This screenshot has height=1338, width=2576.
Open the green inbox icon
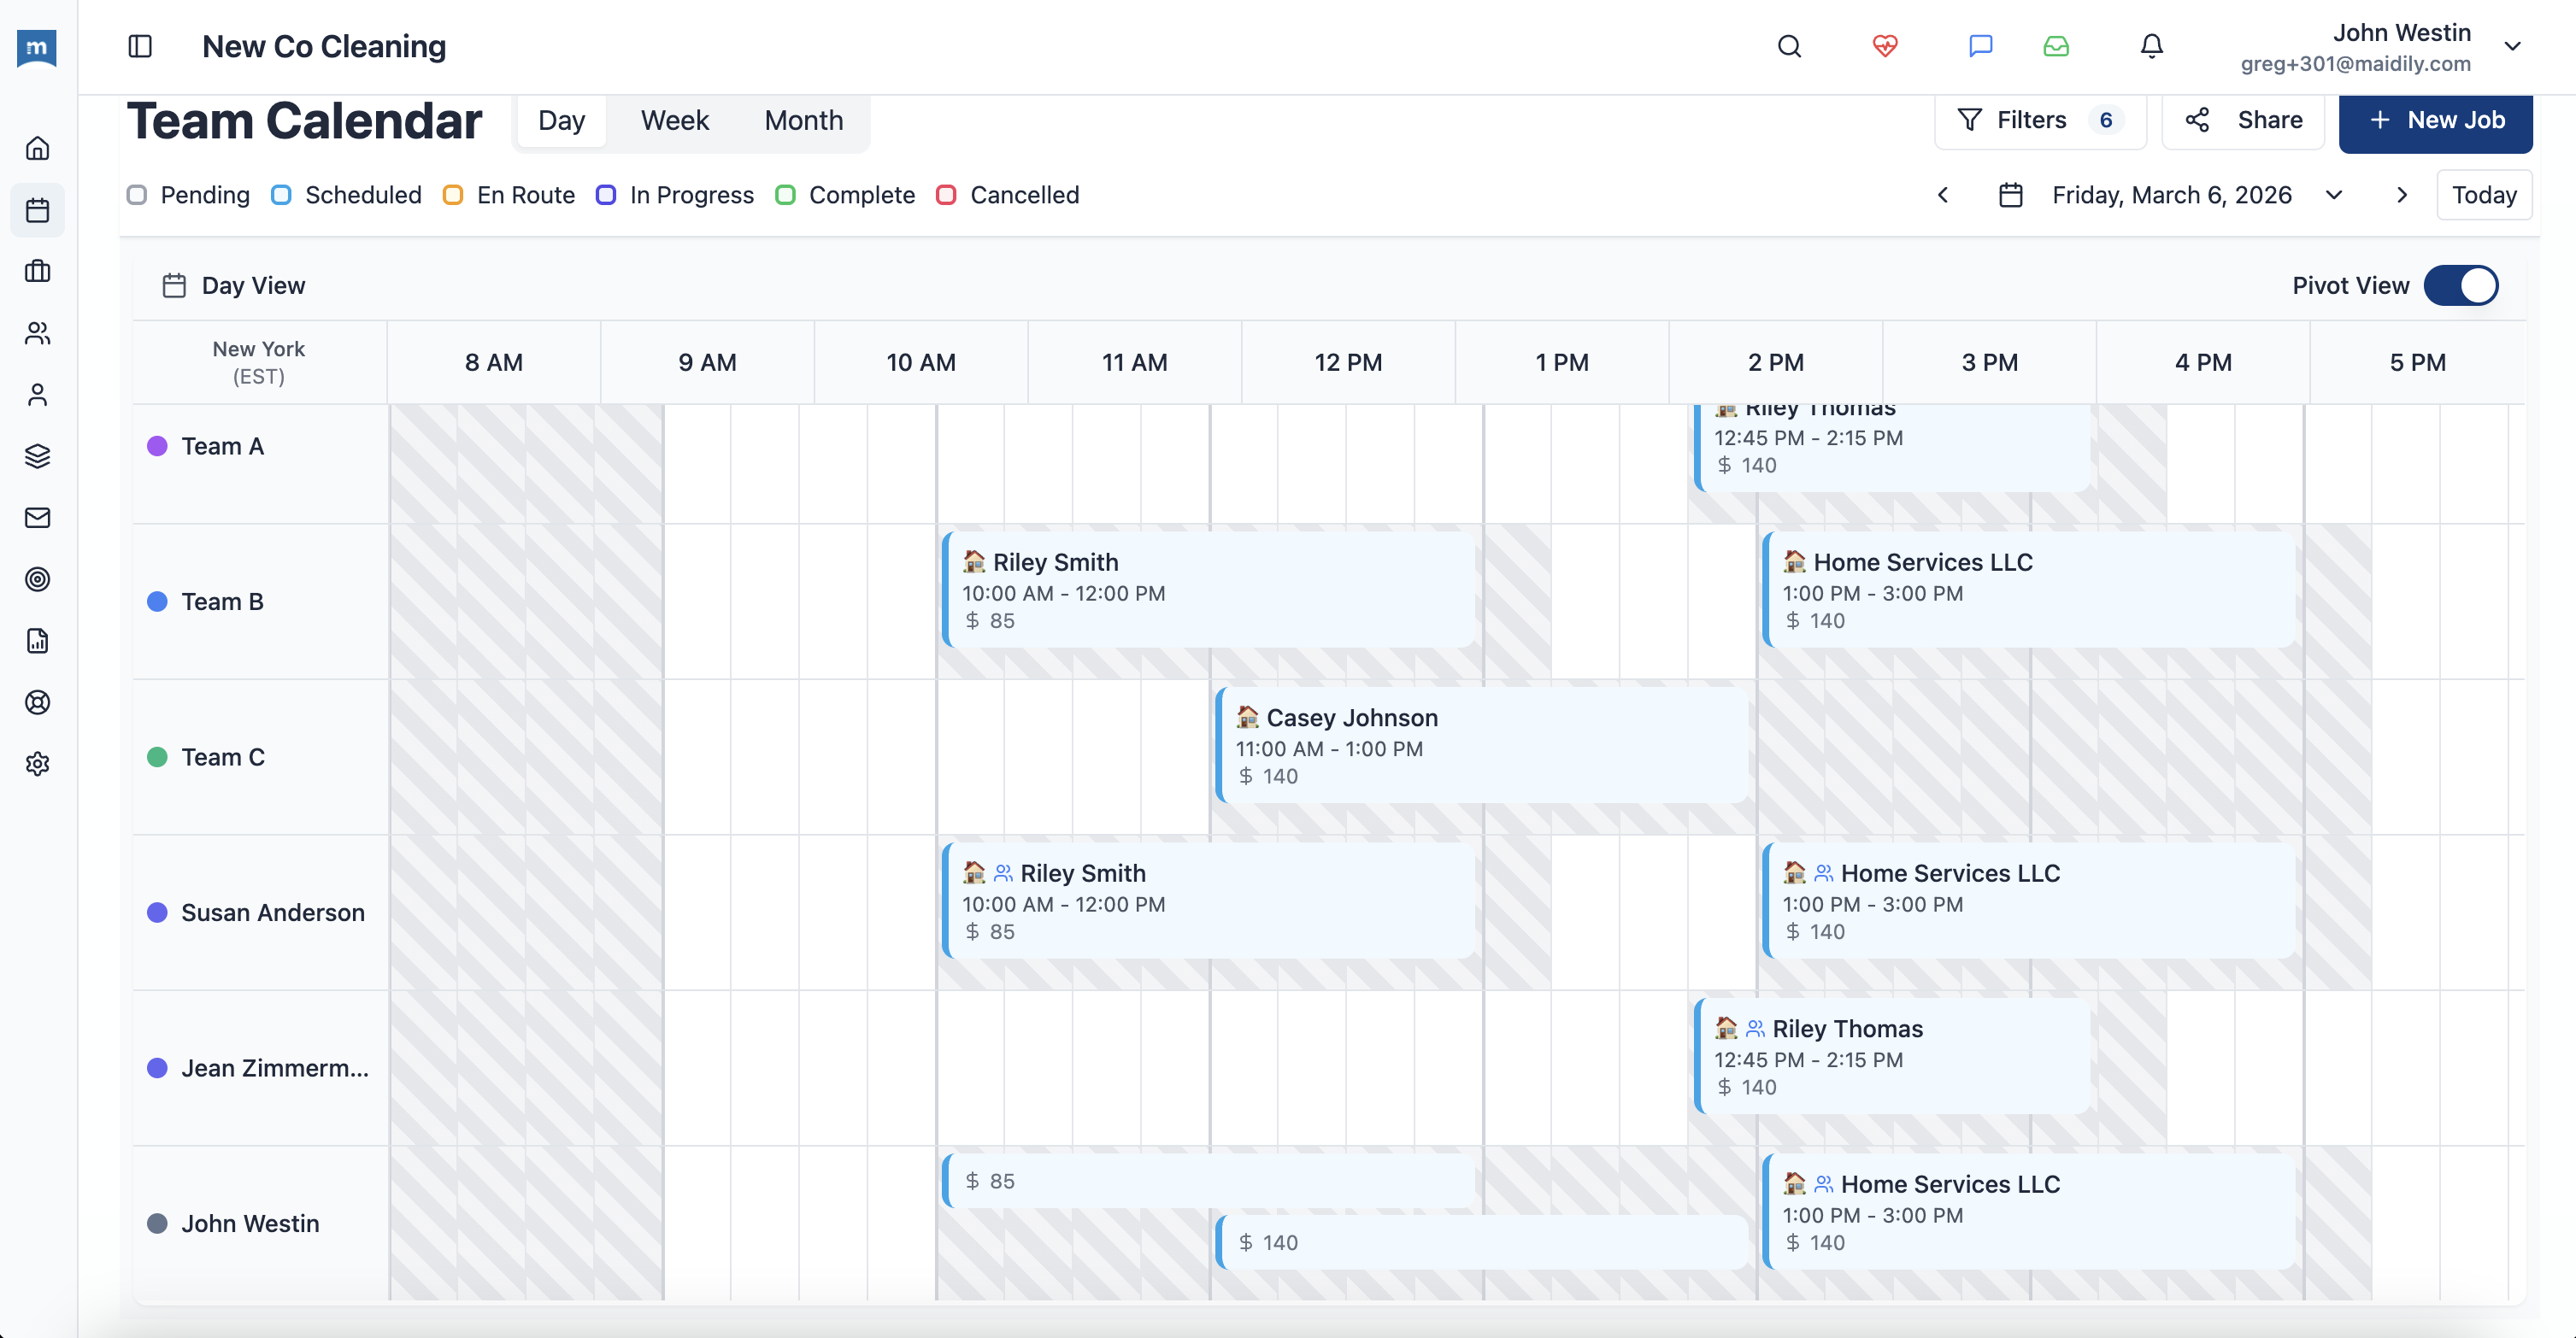(2056, 46)
